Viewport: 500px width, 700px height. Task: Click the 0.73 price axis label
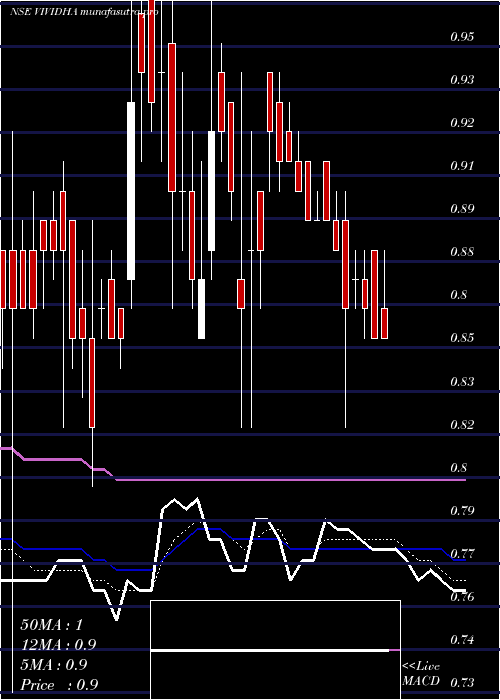click(x=462, y=683)
